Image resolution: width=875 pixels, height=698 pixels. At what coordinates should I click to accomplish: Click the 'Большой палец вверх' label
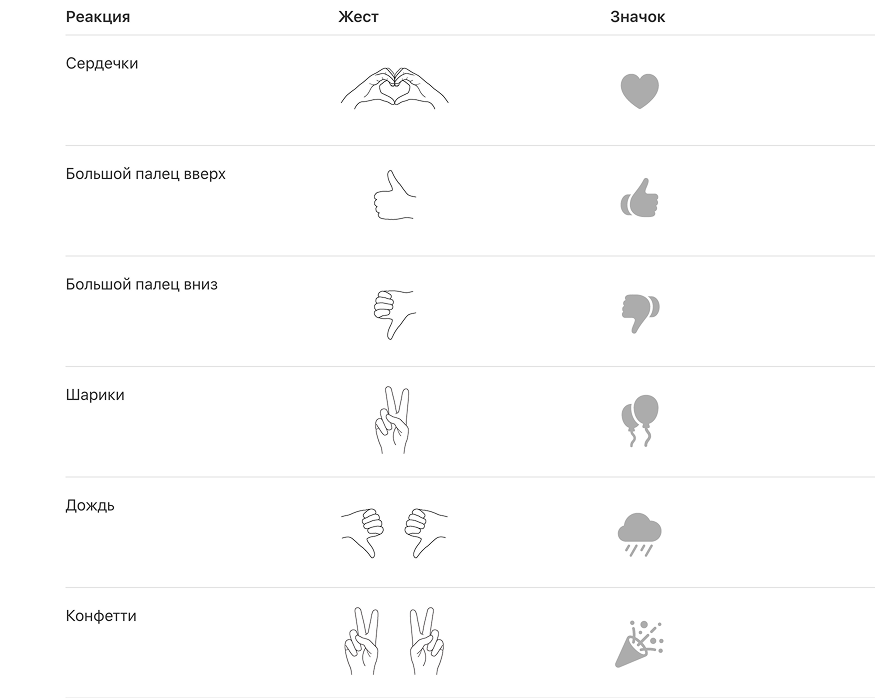pos(146,174)
